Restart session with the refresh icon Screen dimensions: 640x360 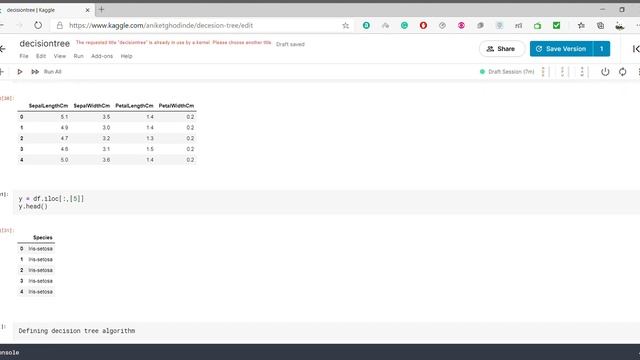[622, 72]
